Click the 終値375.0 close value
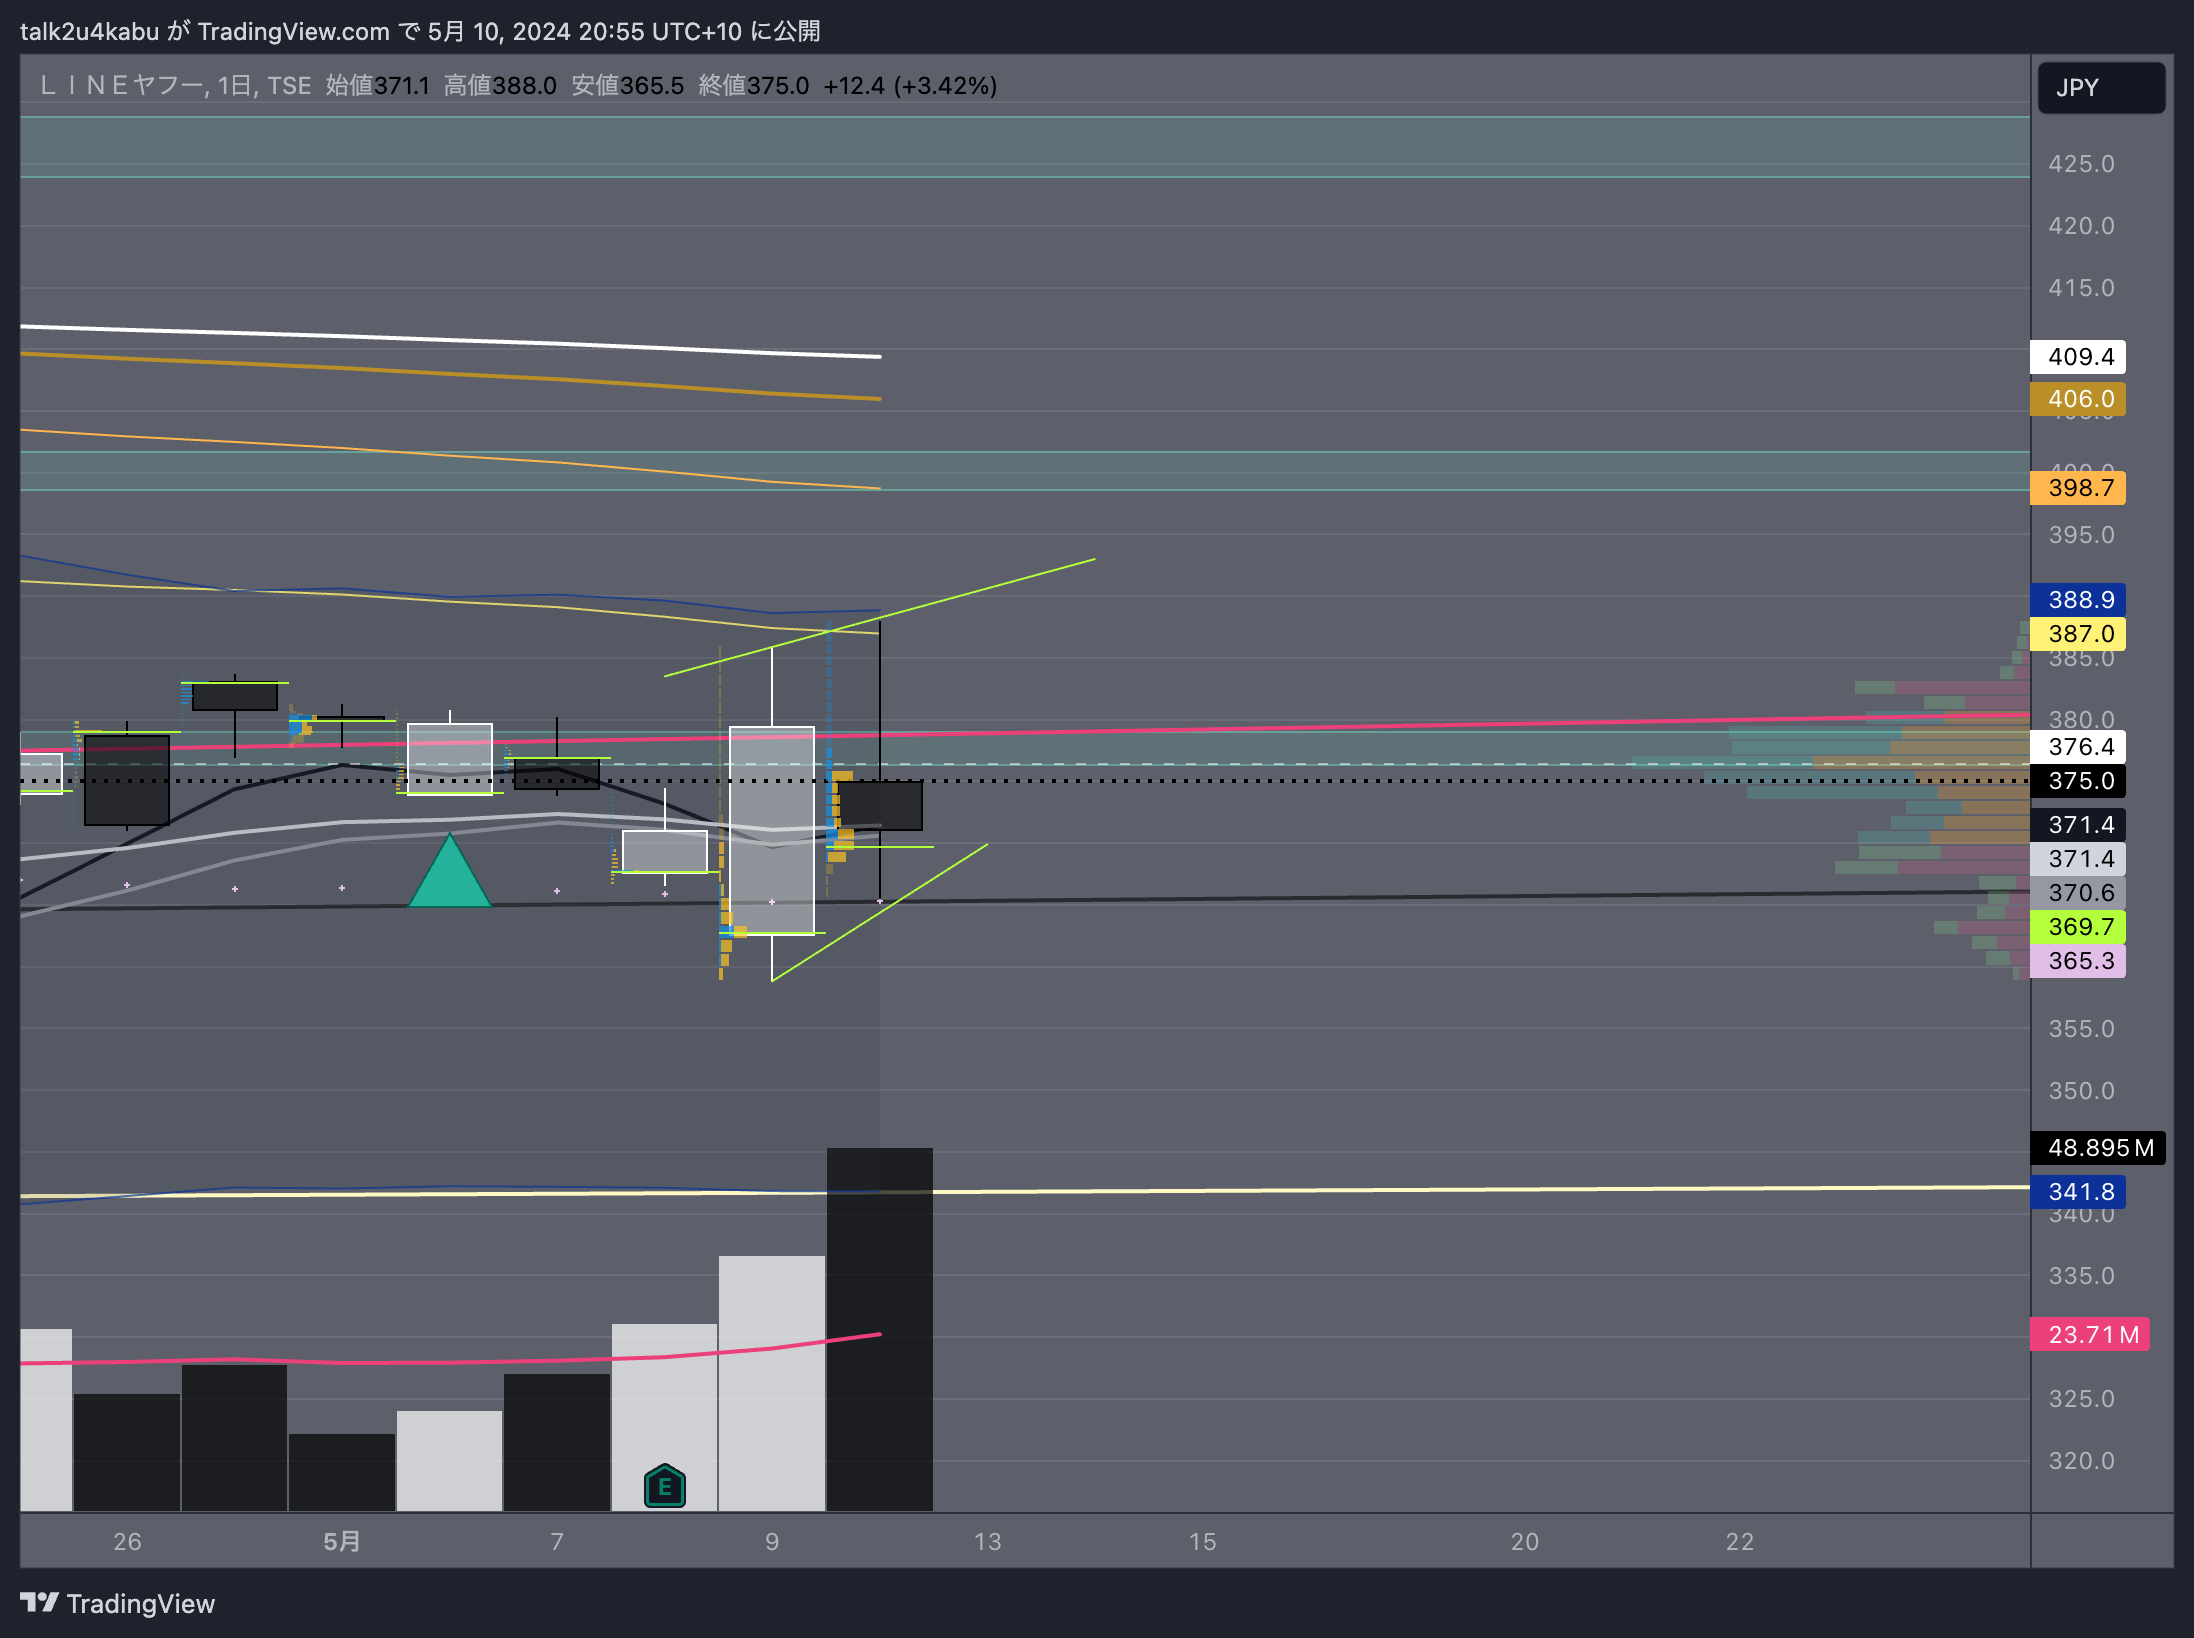2194x1638 pixels. 754,86
